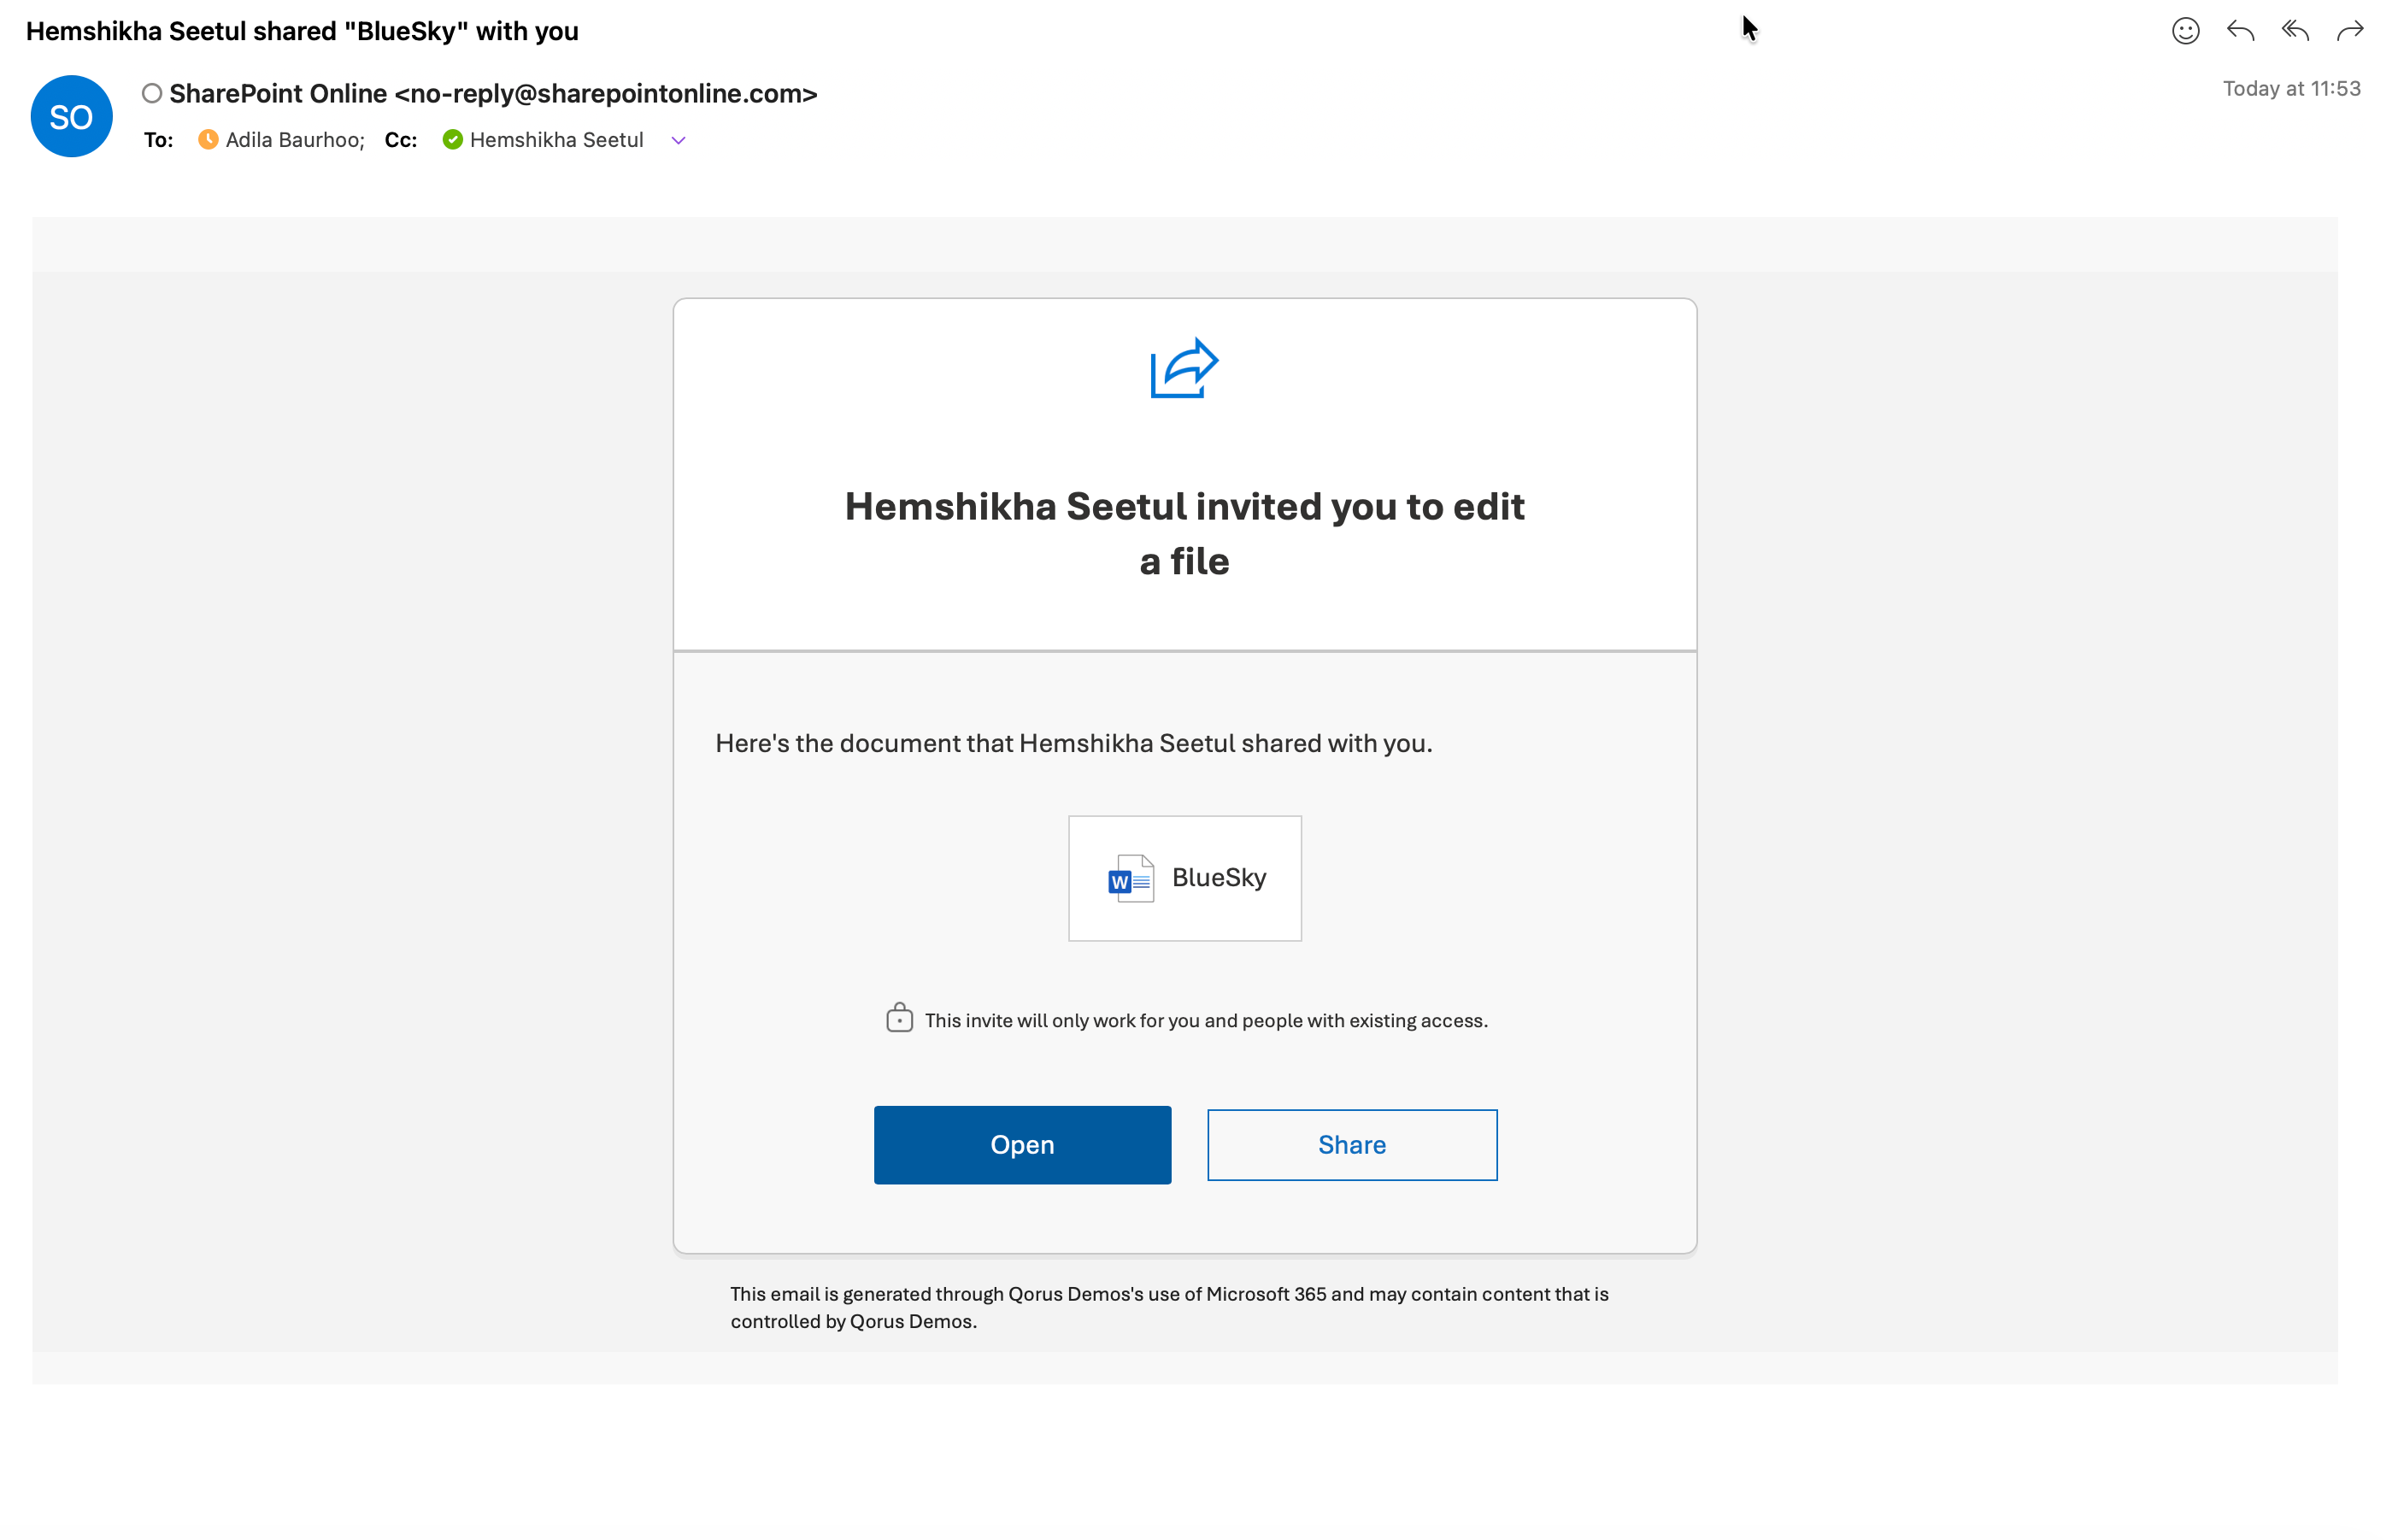
Task: Click the "Today at 11:53" timestamp
Action: click(x=2290, y=89)
